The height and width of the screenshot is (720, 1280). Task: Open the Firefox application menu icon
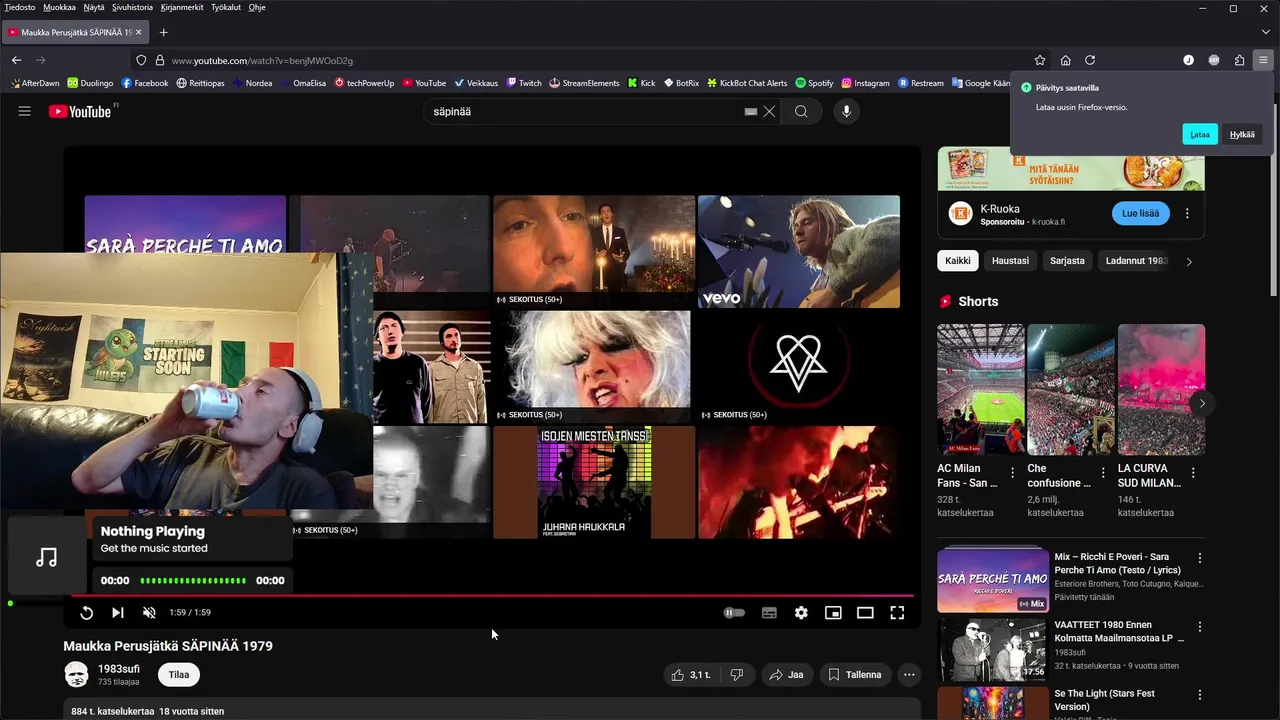[1263, 60]
